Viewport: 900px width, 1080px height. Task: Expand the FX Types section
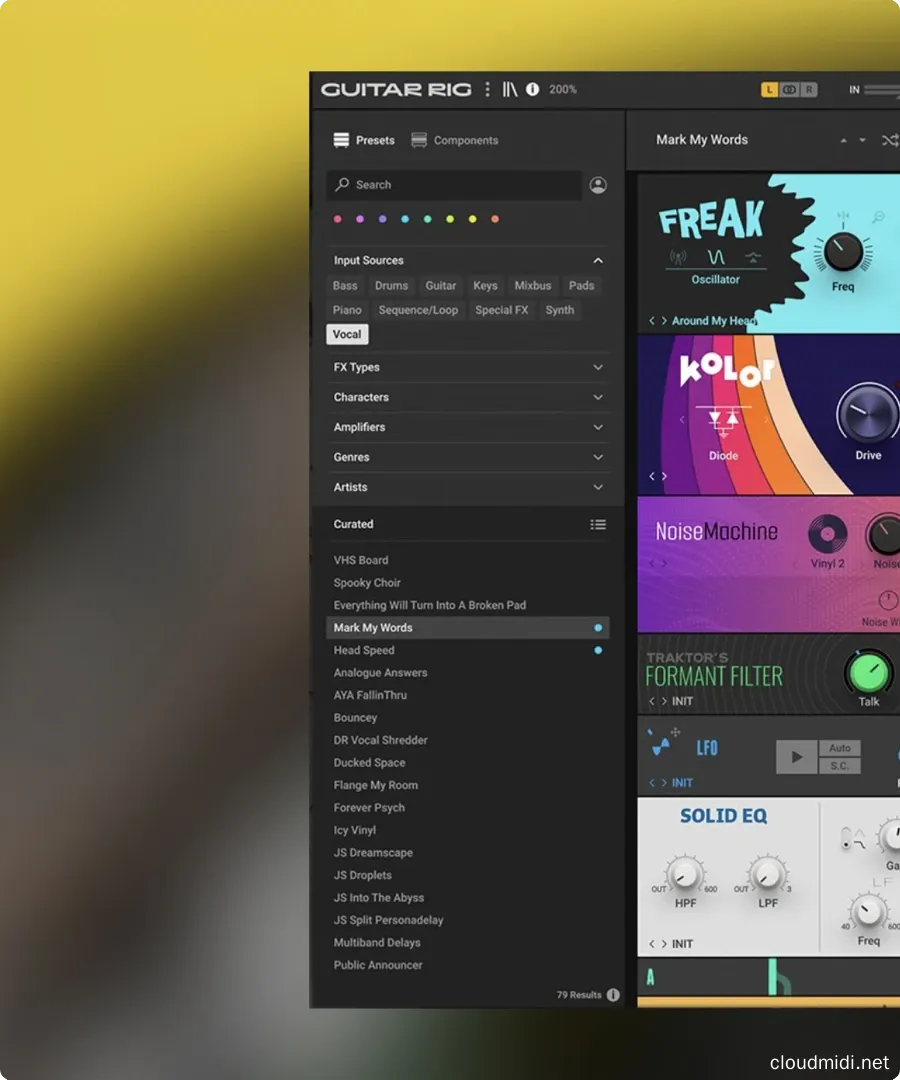point(597,367)
